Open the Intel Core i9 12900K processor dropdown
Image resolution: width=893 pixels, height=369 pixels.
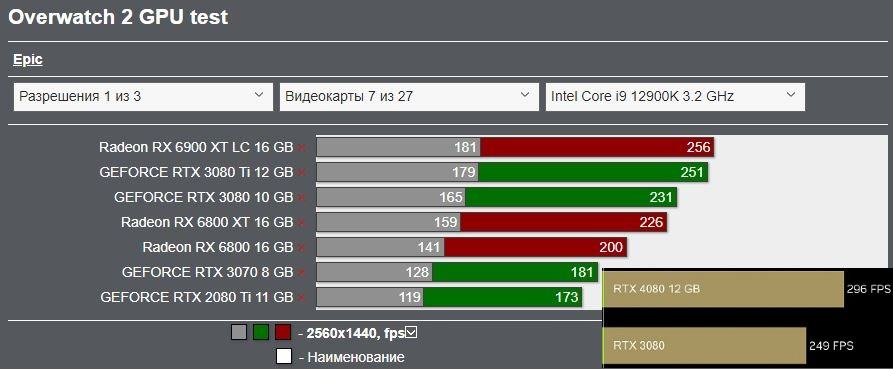point(675,96)
